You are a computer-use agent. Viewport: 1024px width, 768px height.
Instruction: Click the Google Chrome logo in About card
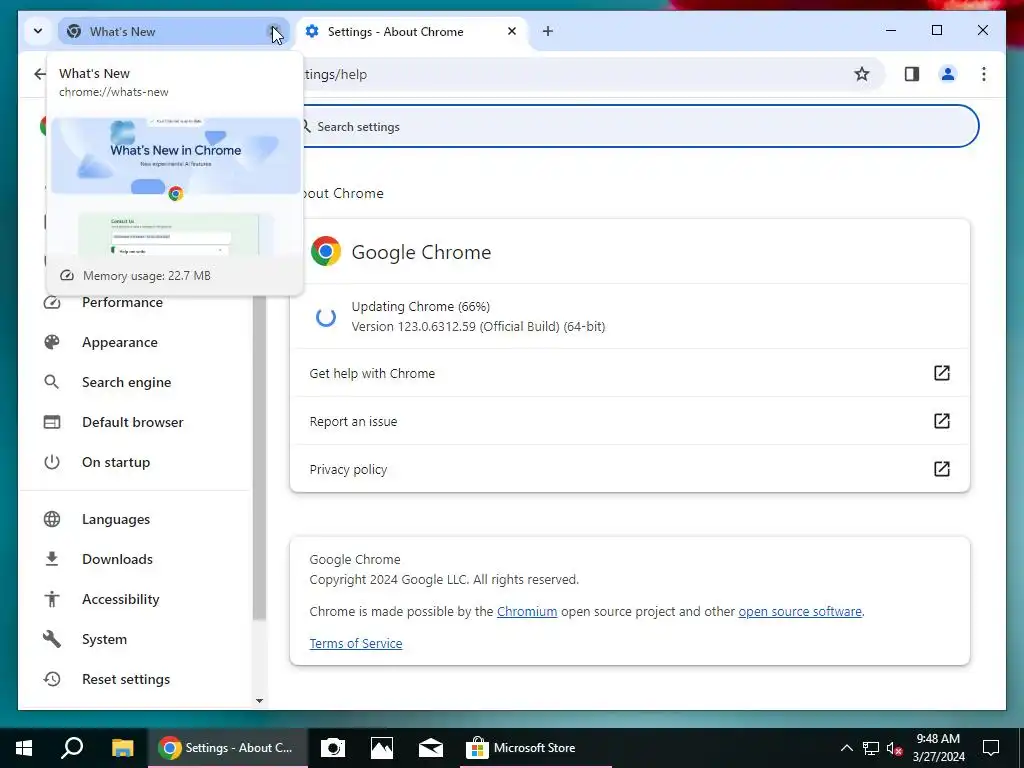click(326, 251)
